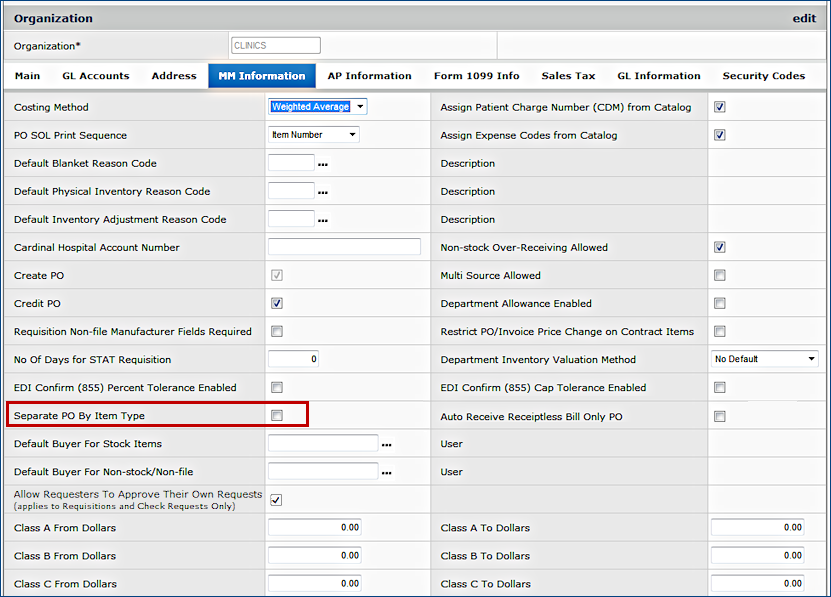
Task: Open Department Inventory Valuation Method dropdown
Action: [x=765, y=359]
